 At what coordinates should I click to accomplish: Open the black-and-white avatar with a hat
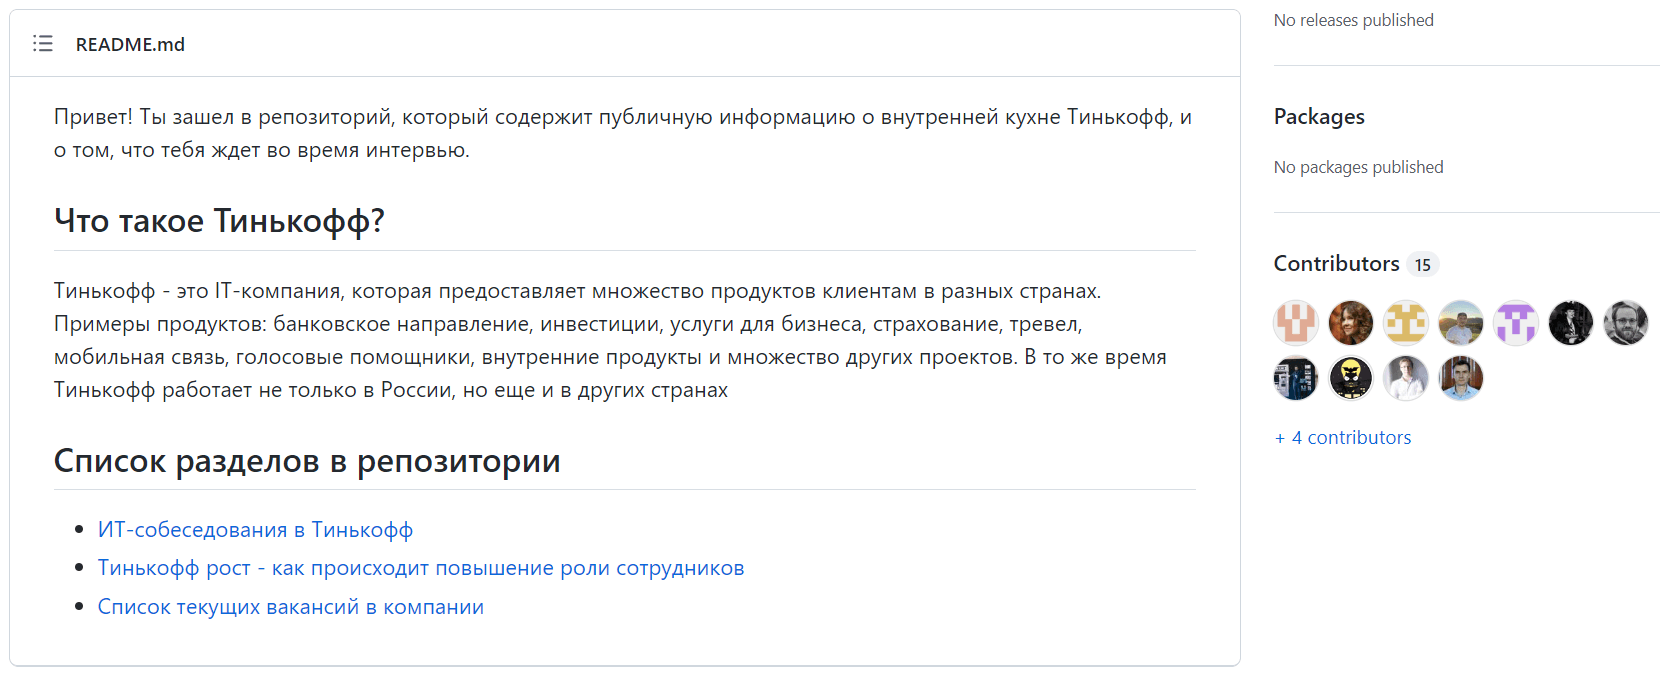coord(1571,323)
